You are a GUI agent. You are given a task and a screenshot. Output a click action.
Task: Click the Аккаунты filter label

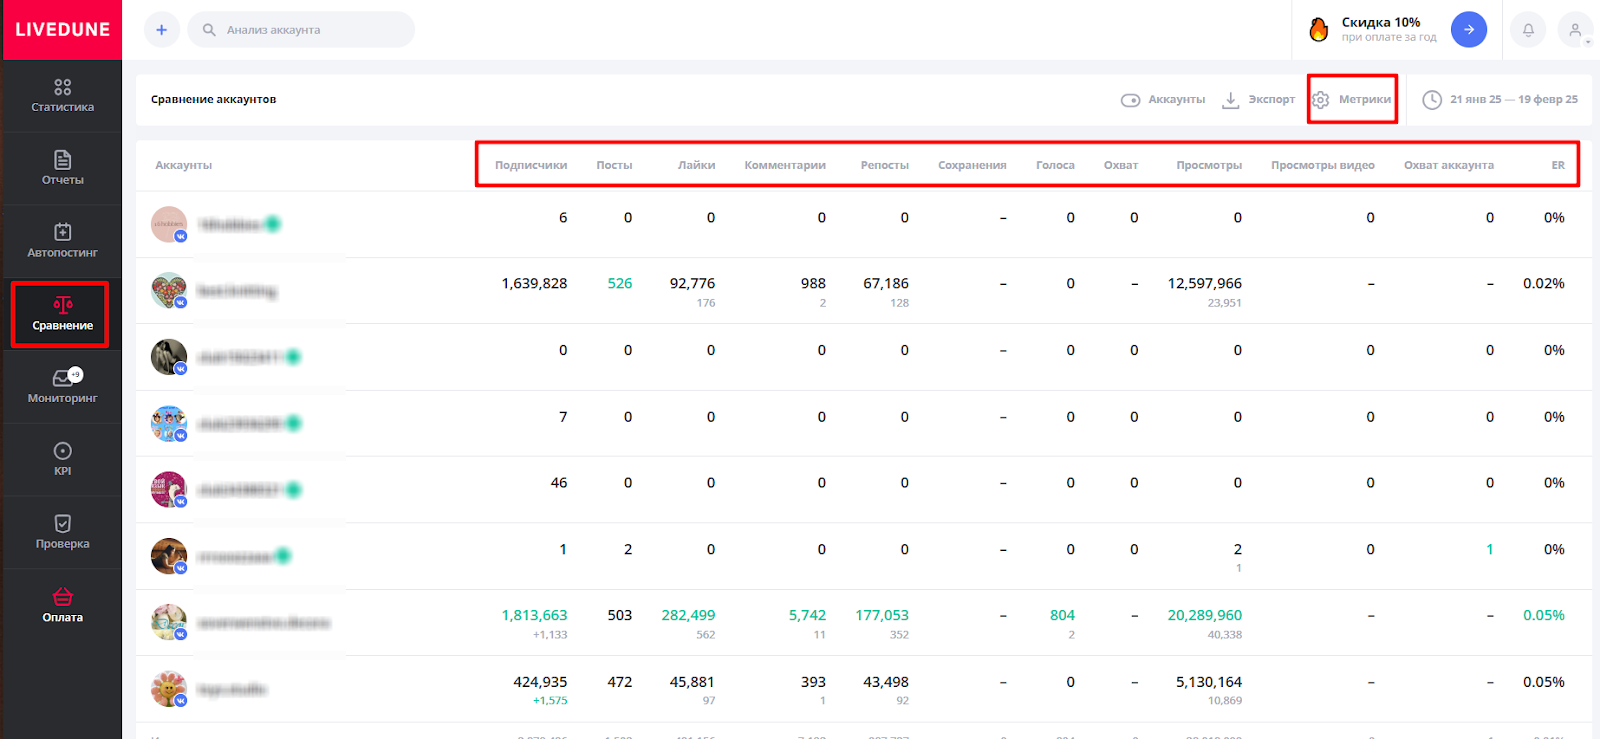pyautogui.click(x=1176, y=100)
